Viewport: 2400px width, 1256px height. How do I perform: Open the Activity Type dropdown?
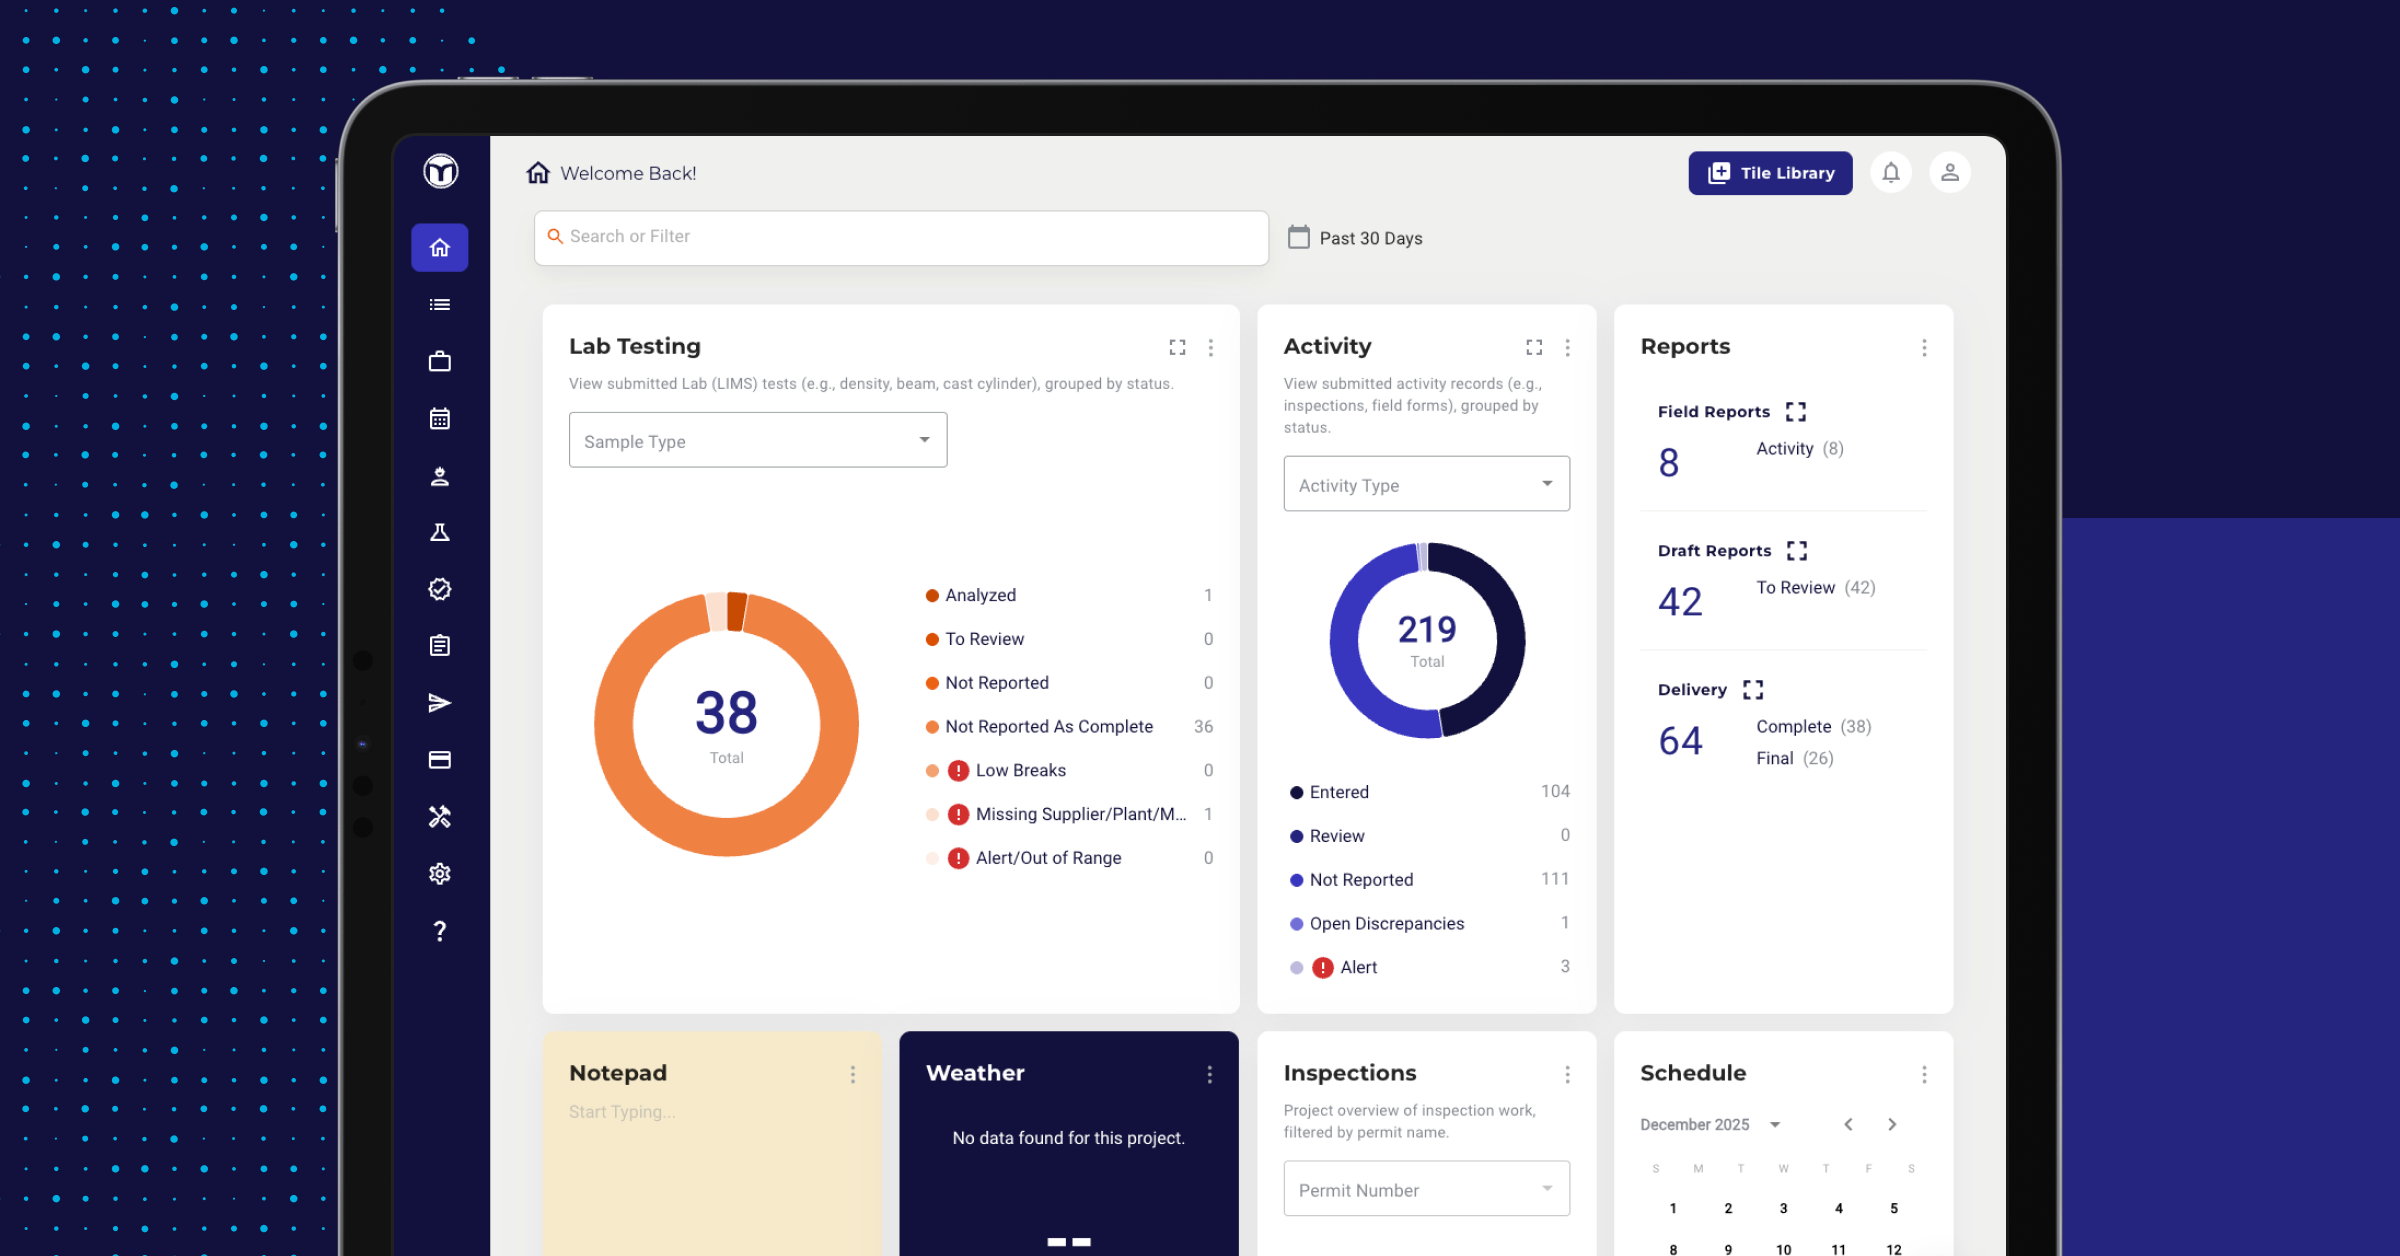[1426, 484]
